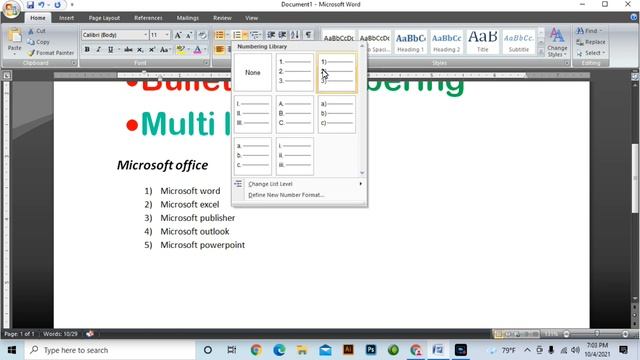The image size is (640, 360).
Task: Cut the selected text
Action: click(x=37, y=31)
